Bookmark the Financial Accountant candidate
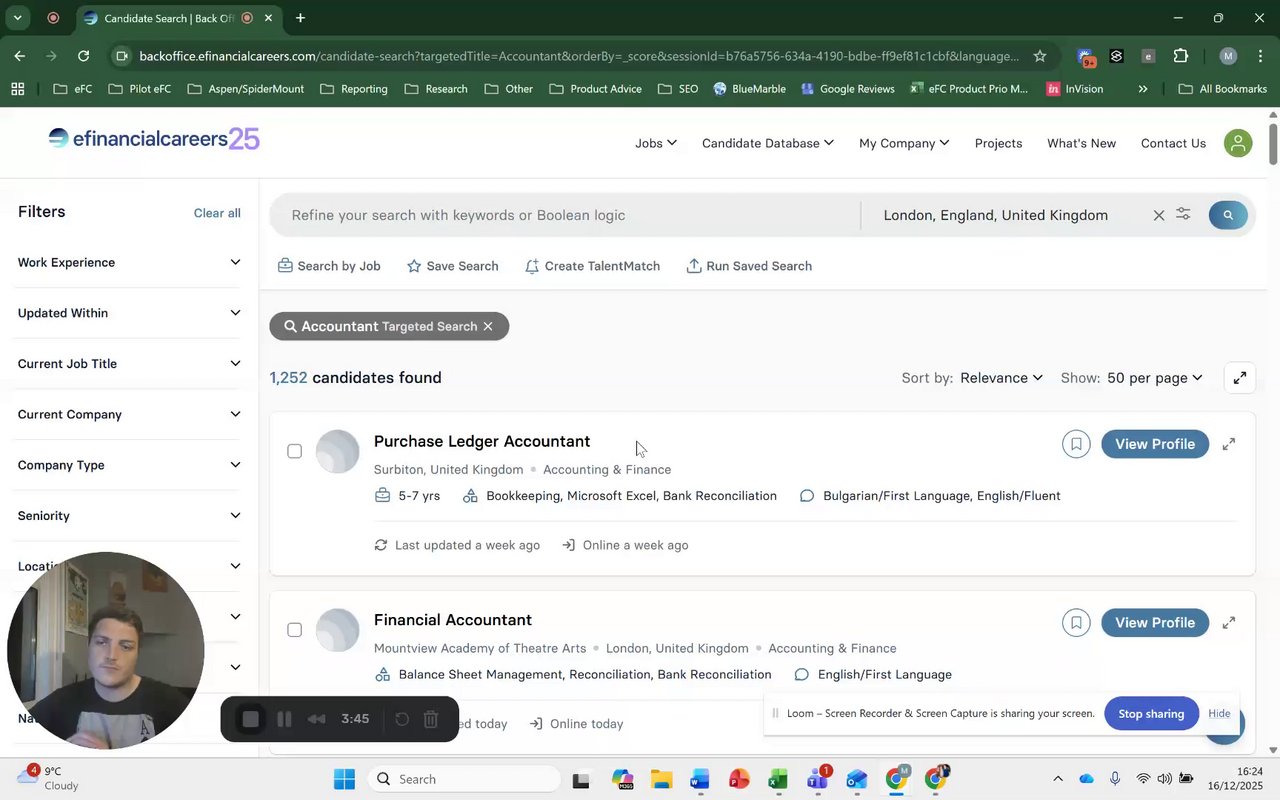 click(1076, 623)
